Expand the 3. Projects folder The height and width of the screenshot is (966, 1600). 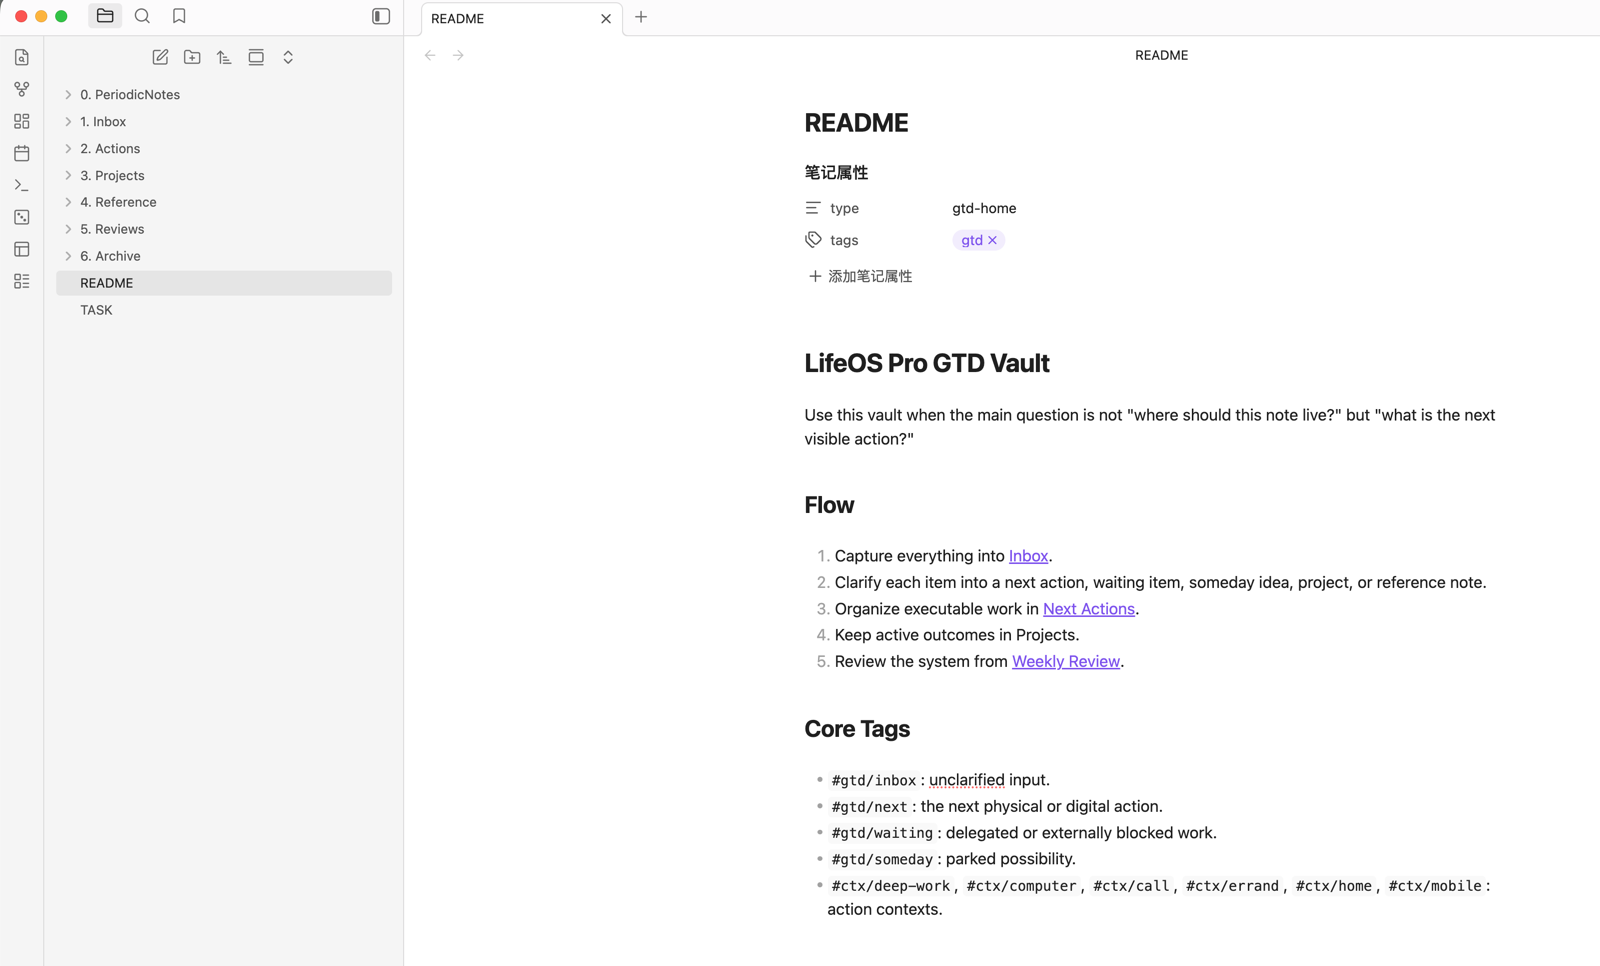pos(224,176)
